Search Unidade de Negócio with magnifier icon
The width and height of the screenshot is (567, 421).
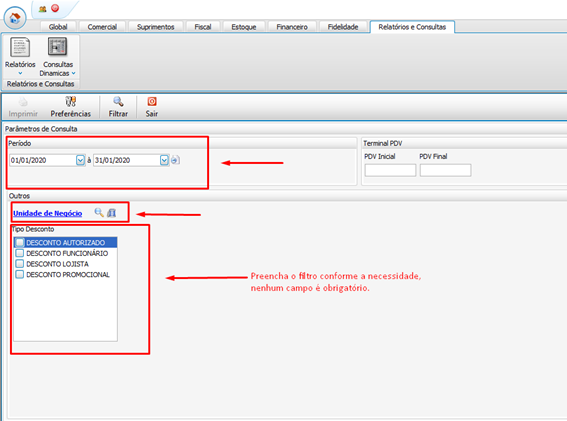[99, 212]
